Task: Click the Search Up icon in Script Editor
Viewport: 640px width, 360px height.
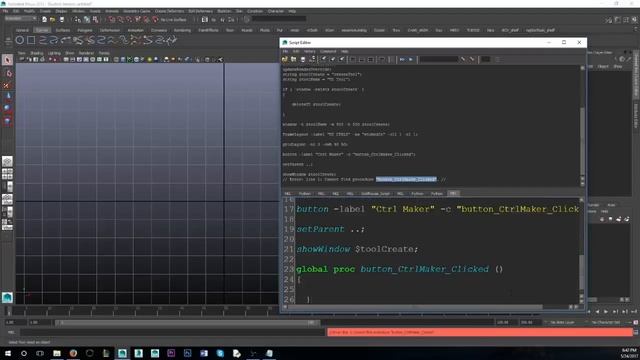Action: (x=472, y=60)
